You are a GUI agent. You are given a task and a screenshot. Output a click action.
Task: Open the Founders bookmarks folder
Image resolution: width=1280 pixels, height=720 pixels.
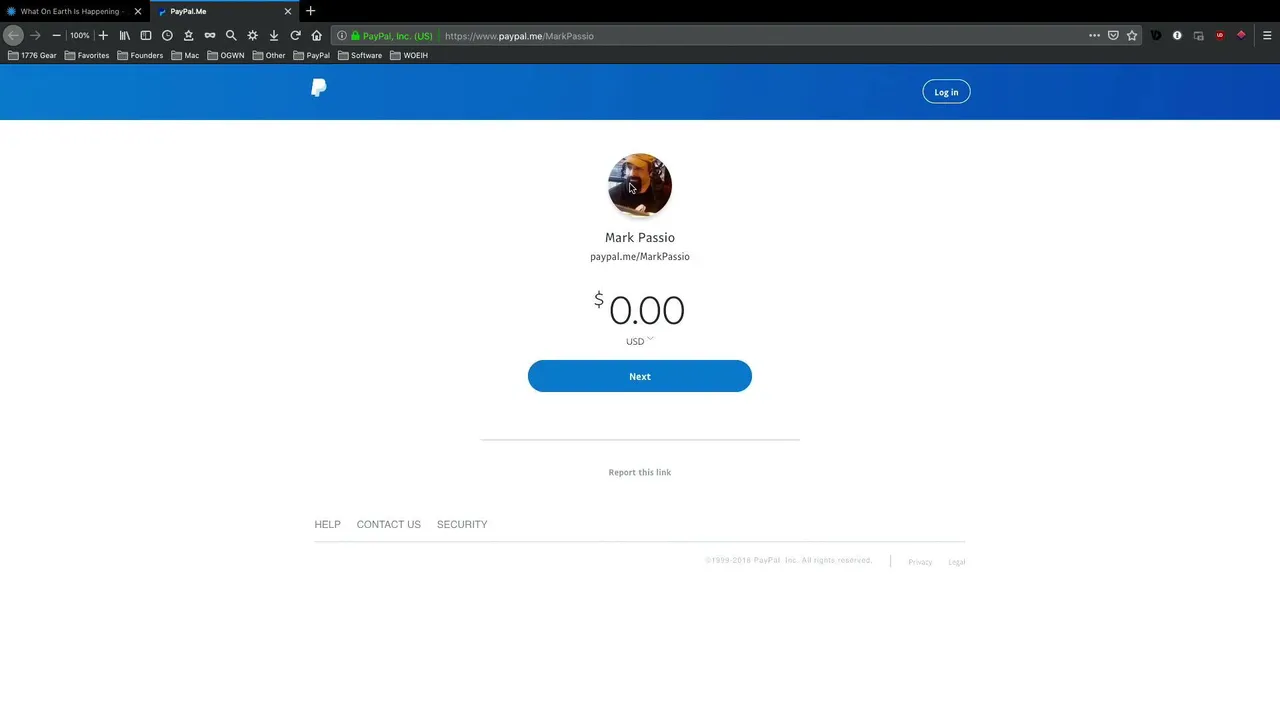pos(140,55)
